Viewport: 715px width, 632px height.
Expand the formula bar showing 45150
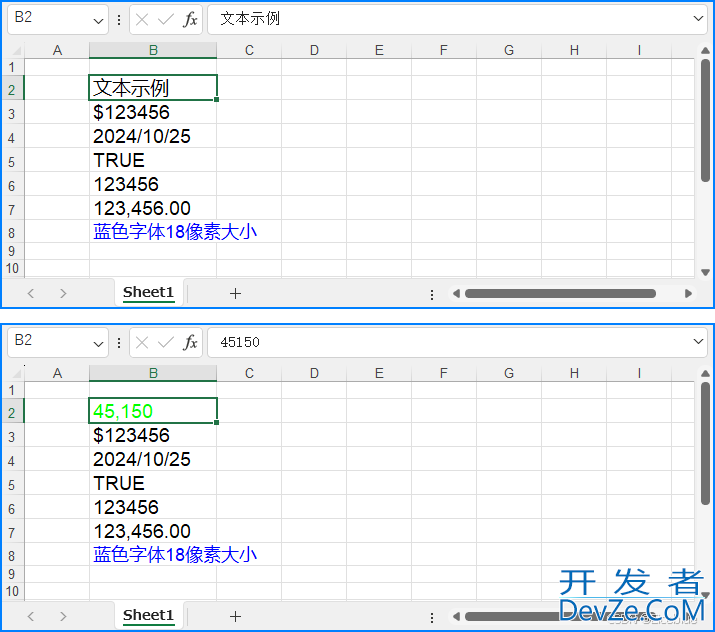point(698,342)
